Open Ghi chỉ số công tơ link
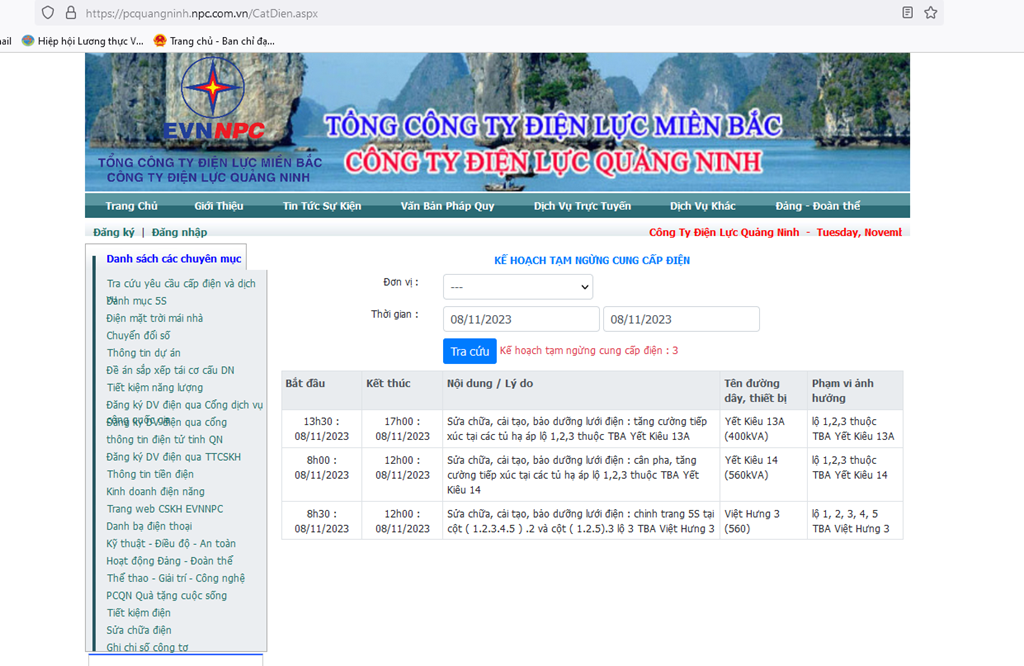 pyautogui.click(x=147, y=647)
